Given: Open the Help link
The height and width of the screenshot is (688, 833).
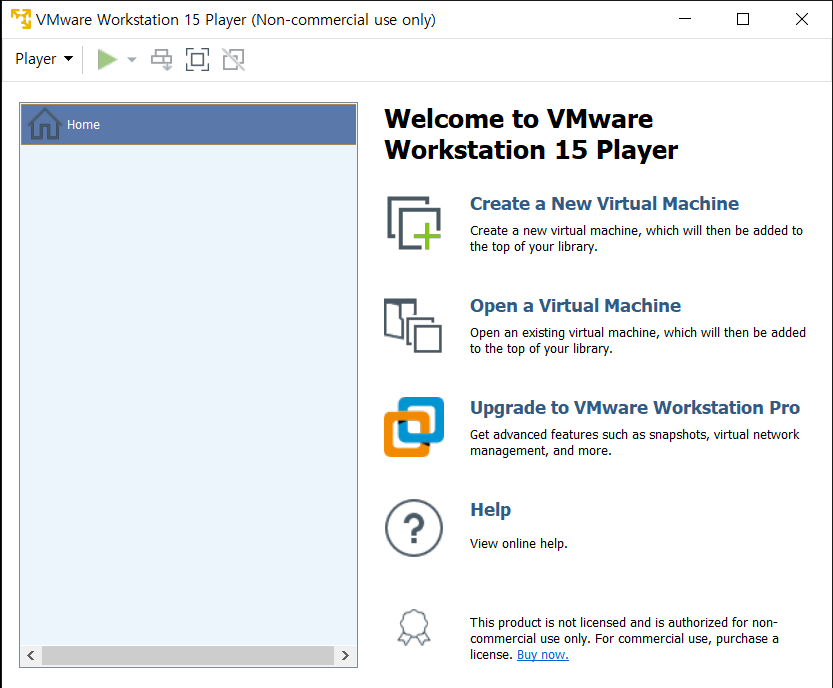Looking at the screenshot, I should point(490,509).
